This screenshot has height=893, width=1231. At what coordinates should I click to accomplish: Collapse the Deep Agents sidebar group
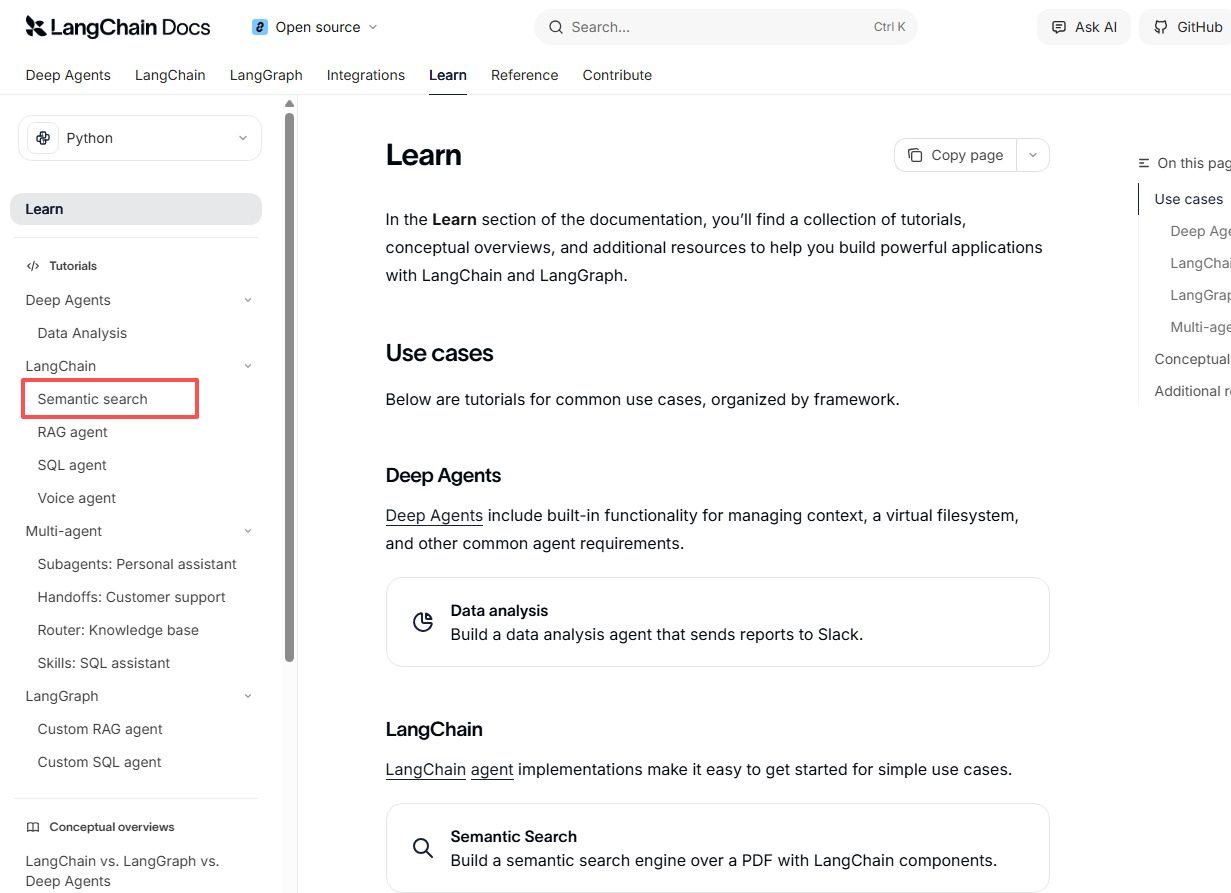tap(248, 300)
